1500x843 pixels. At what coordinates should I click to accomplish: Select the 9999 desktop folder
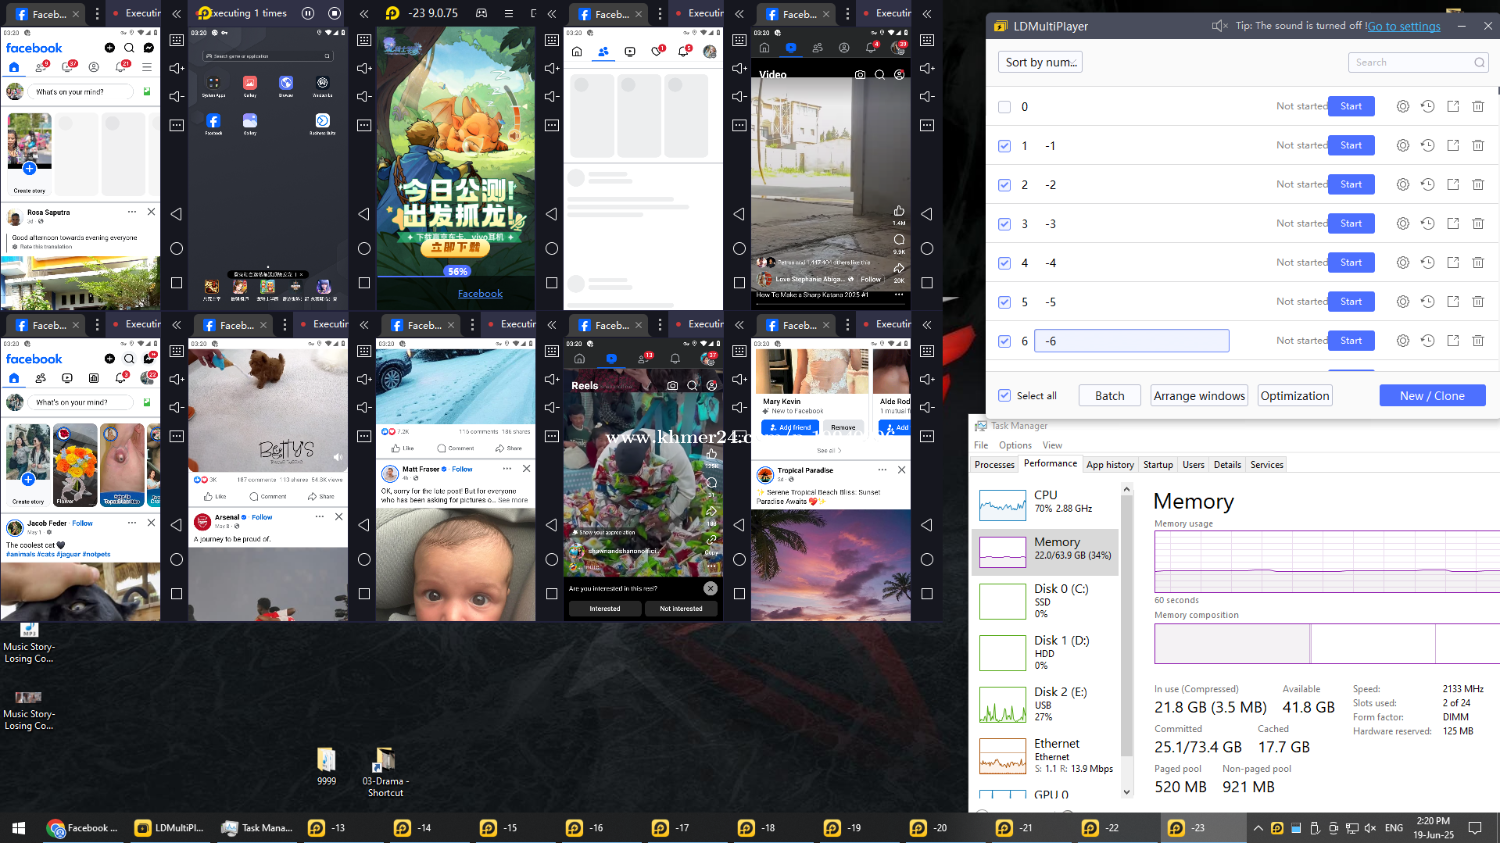click(x=326, y=767)
